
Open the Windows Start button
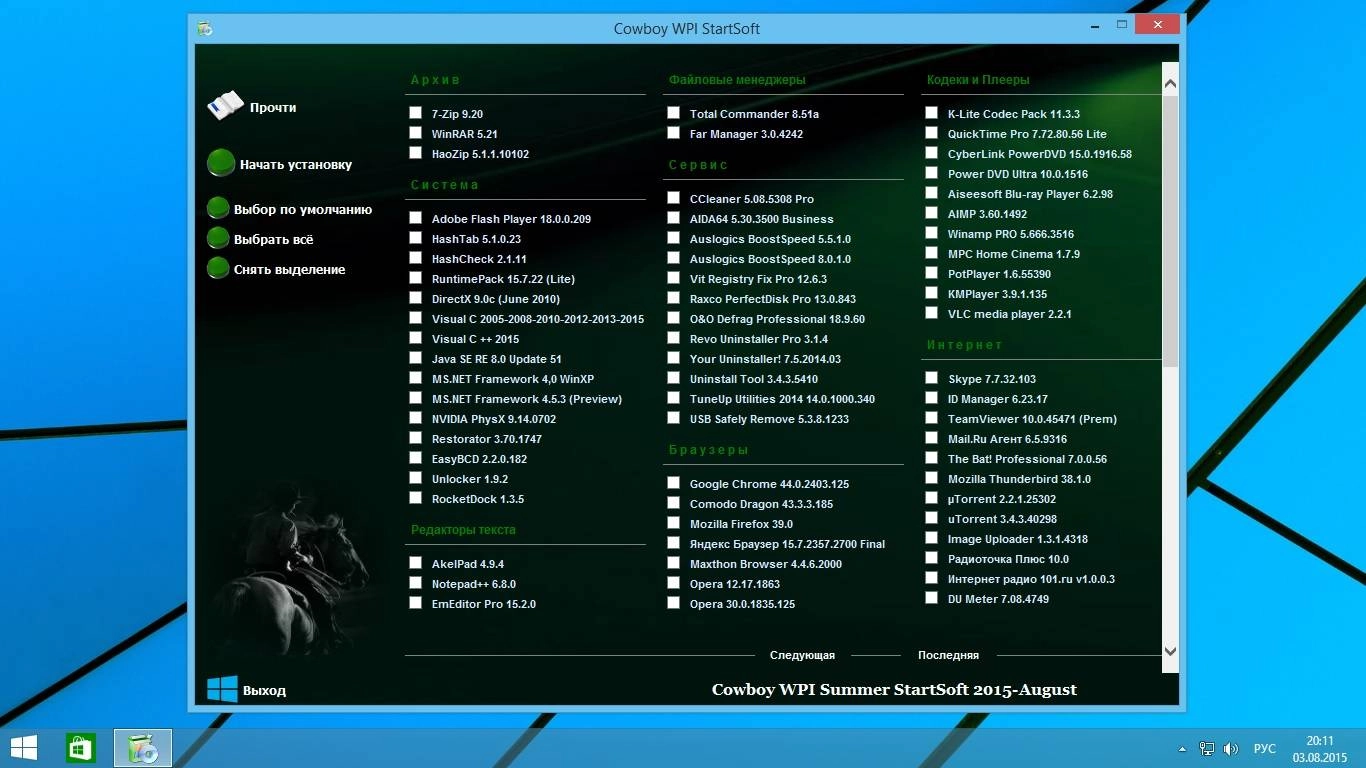(x=24, y=748)
